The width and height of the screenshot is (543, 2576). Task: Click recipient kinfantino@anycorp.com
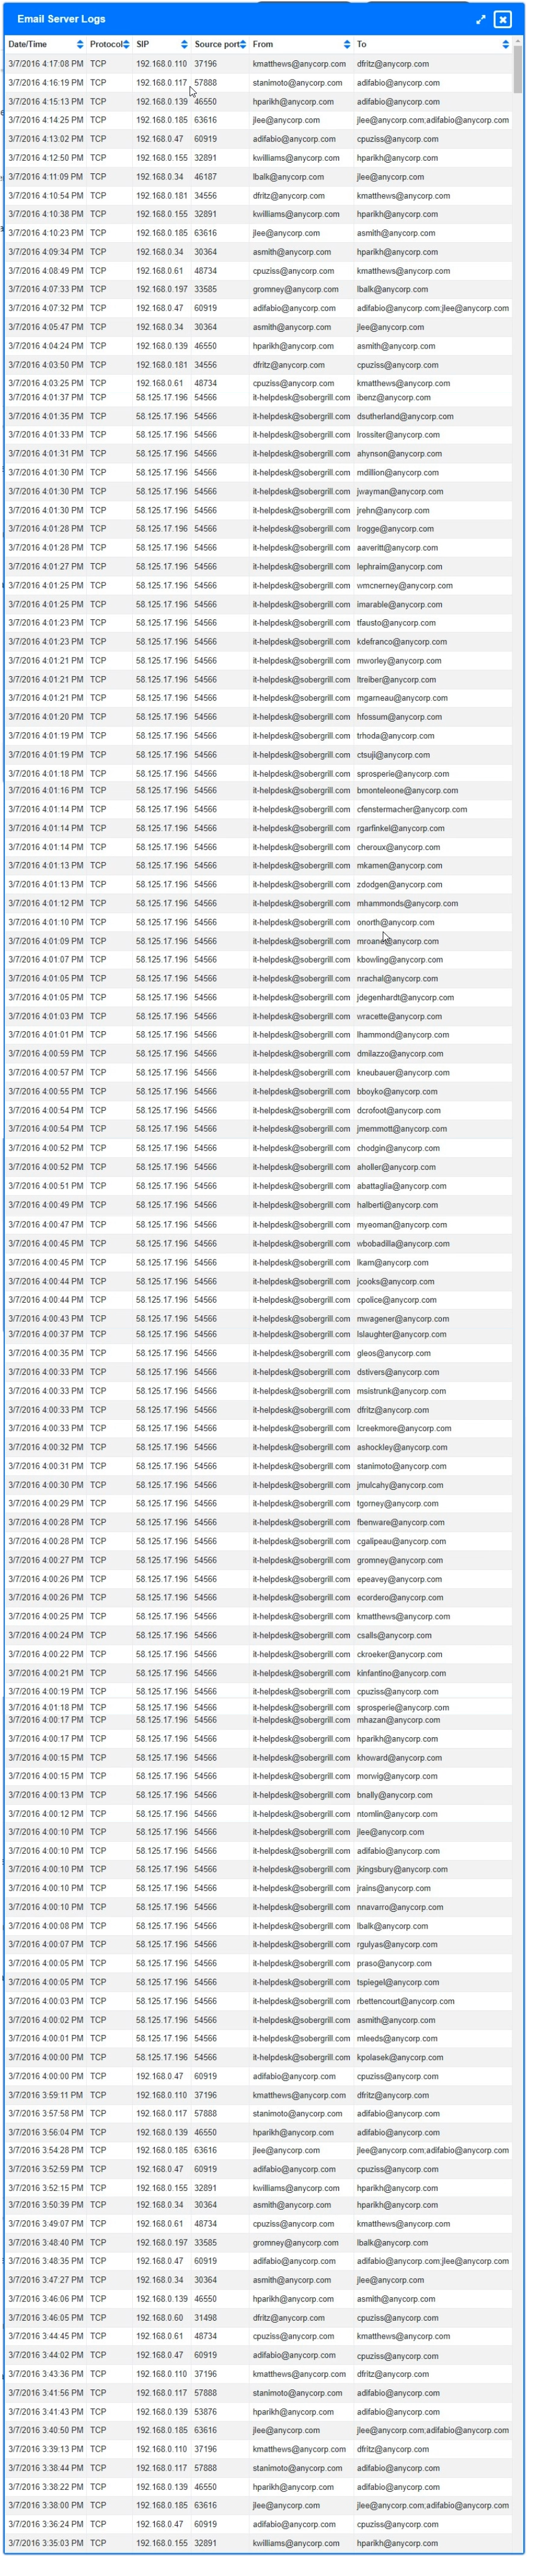[402, 1674]
